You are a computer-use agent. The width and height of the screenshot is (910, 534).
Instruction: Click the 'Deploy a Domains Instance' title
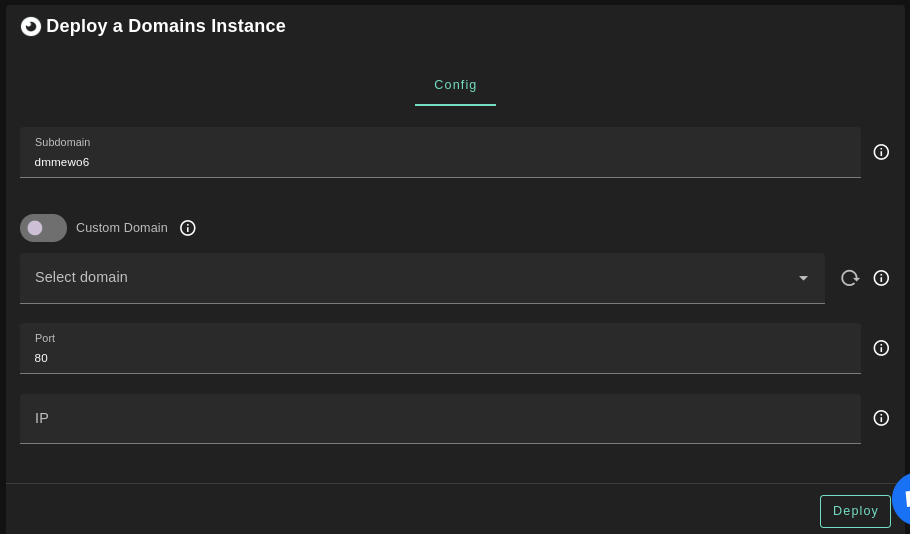pos(166,27)
